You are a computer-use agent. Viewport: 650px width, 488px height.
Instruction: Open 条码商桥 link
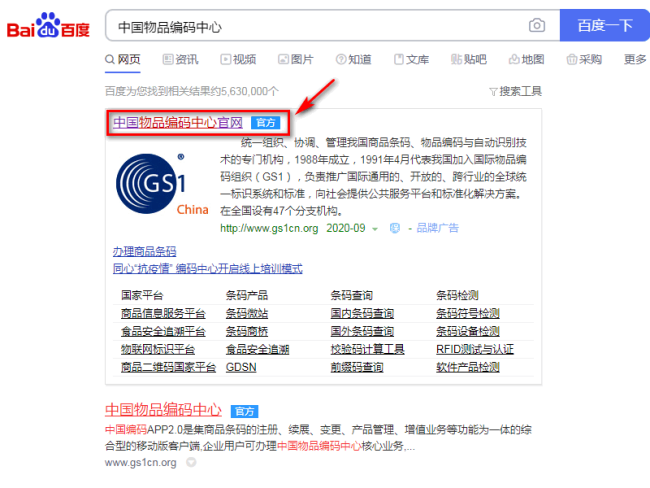coord(247,331)
